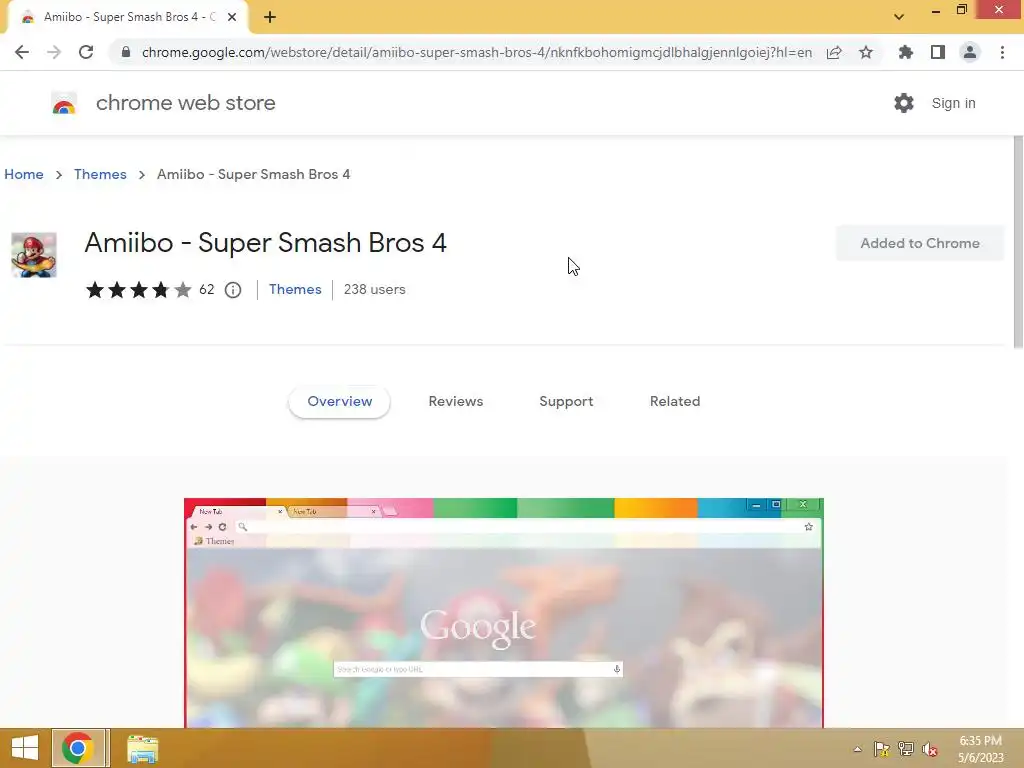The width and height of the screenshot is (1024, 768).
Task: Open the network tray icon
Action: (x=906, y=749)
